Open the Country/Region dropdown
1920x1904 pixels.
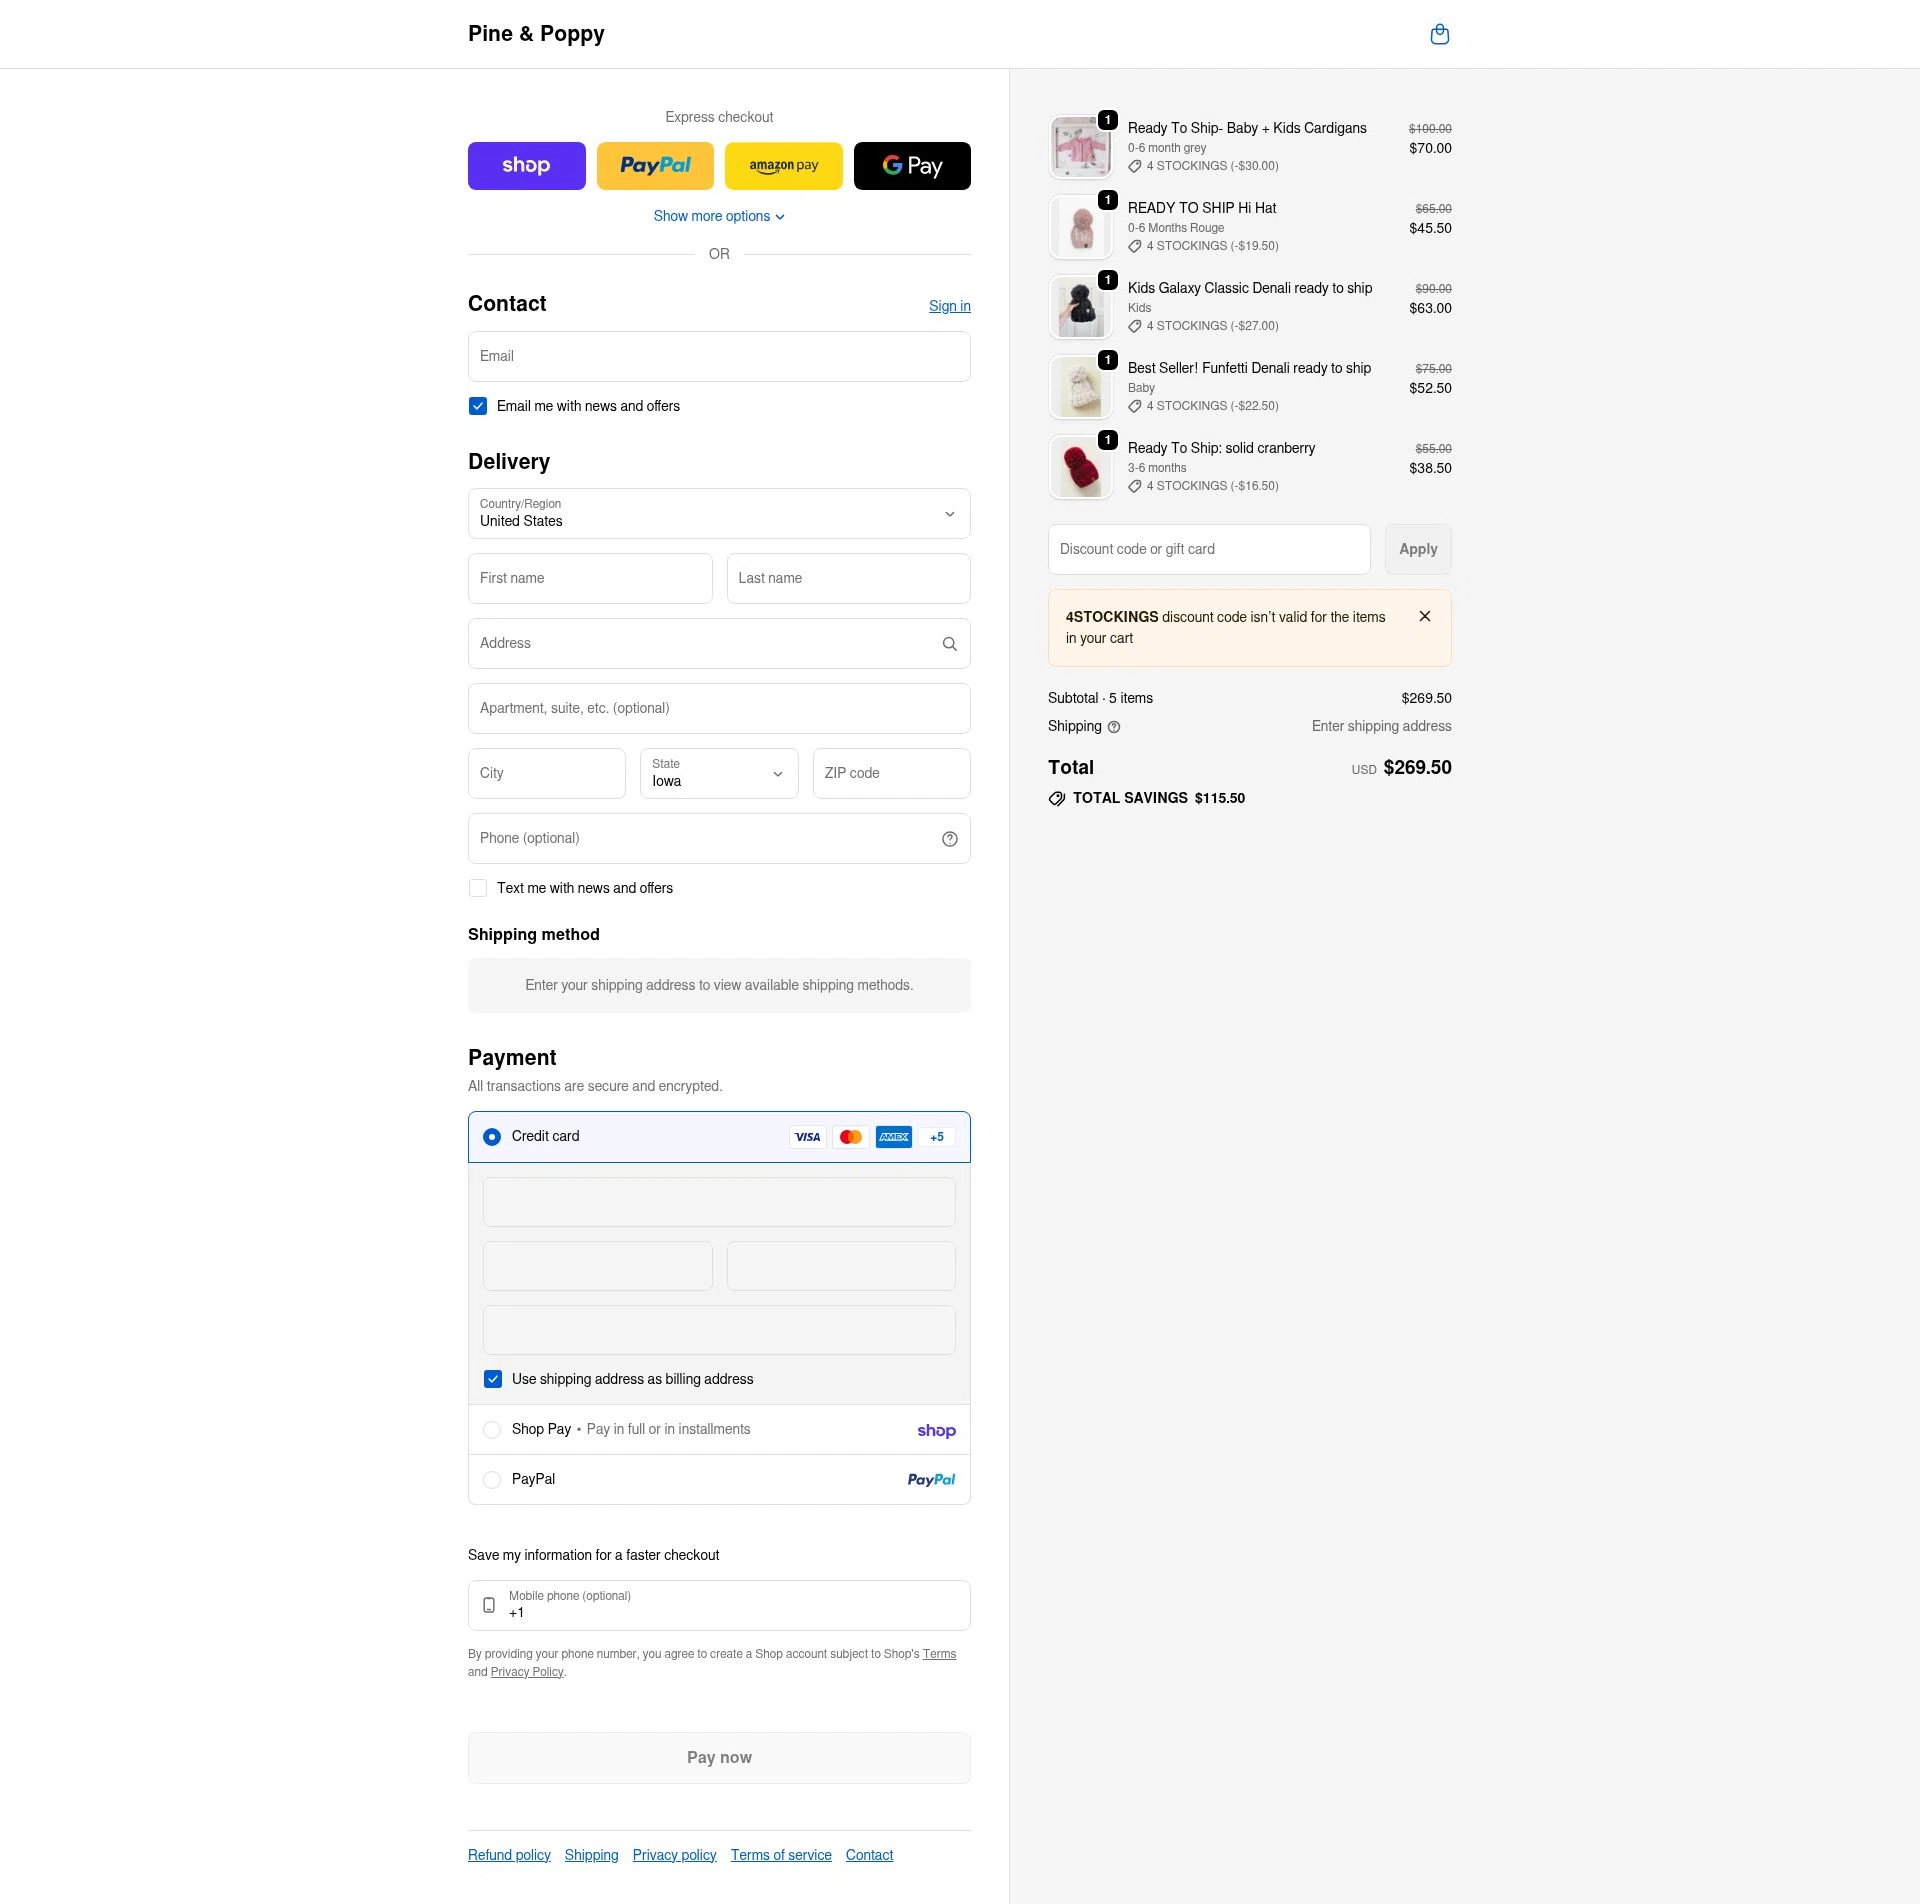click(x=719, y=513)
